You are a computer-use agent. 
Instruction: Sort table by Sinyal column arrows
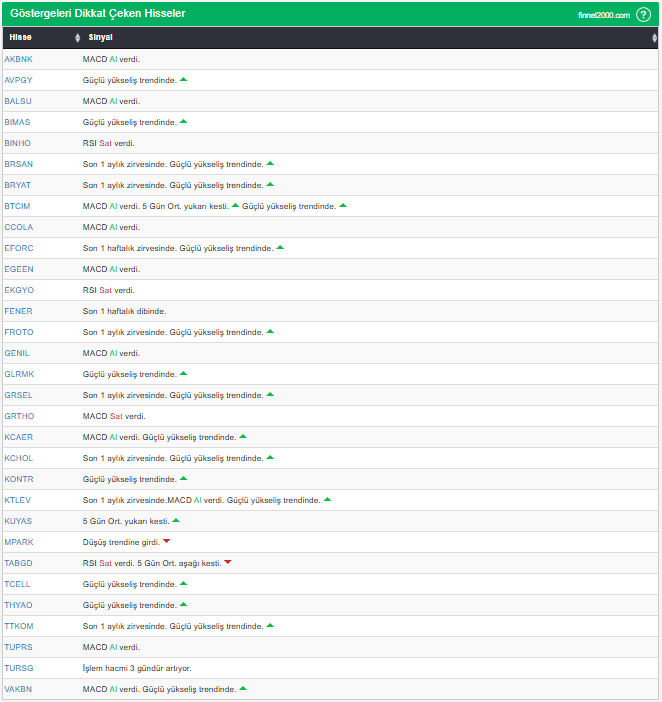pos(654,37)
